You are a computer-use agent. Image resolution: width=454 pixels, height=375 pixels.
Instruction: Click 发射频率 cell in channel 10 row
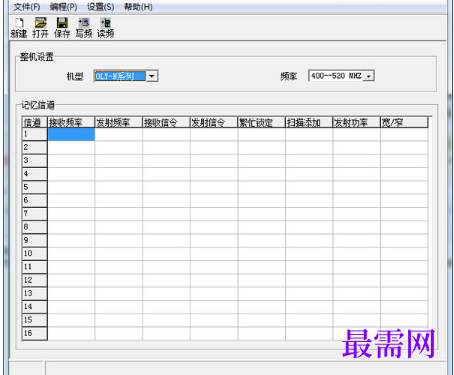pyautogui.click(x=119, y=254)
